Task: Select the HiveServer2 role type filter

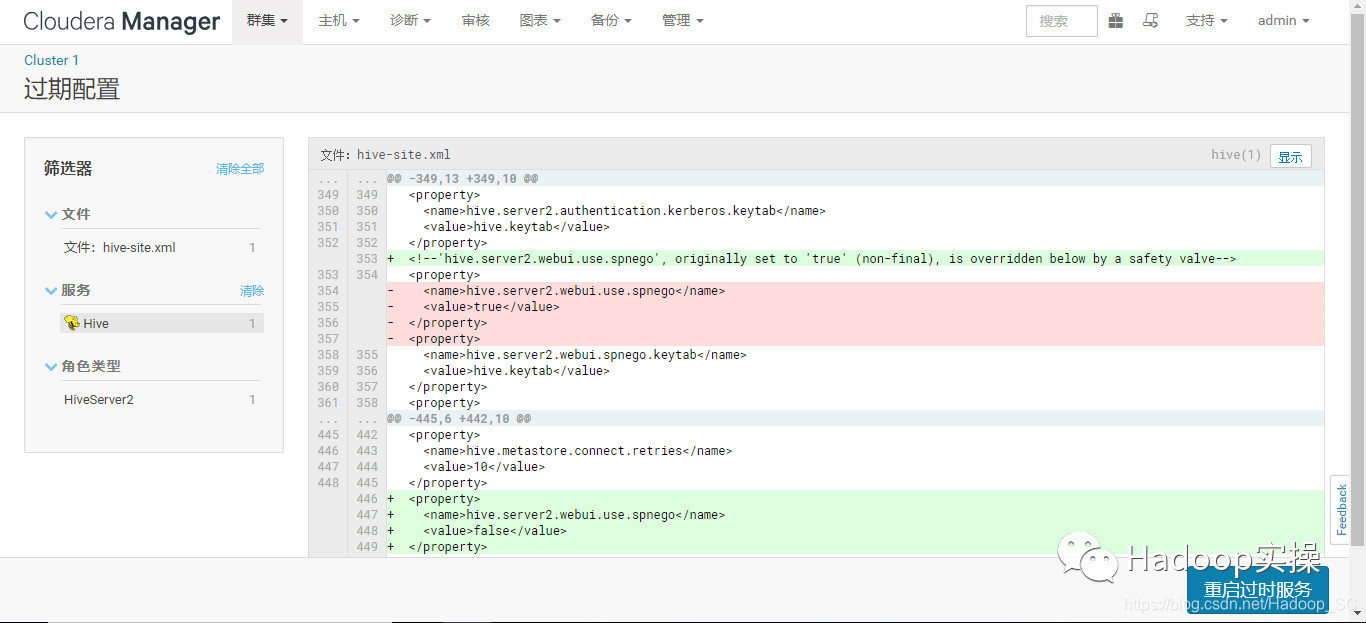Action: (x=161, y=399)
